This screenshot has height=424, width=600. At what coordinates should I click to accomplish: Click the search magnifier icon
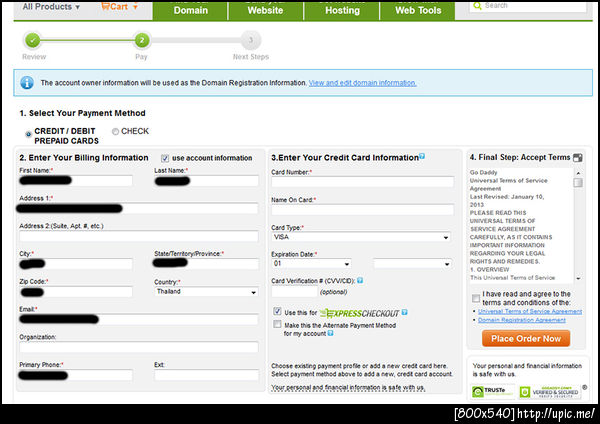pos(477,6)
